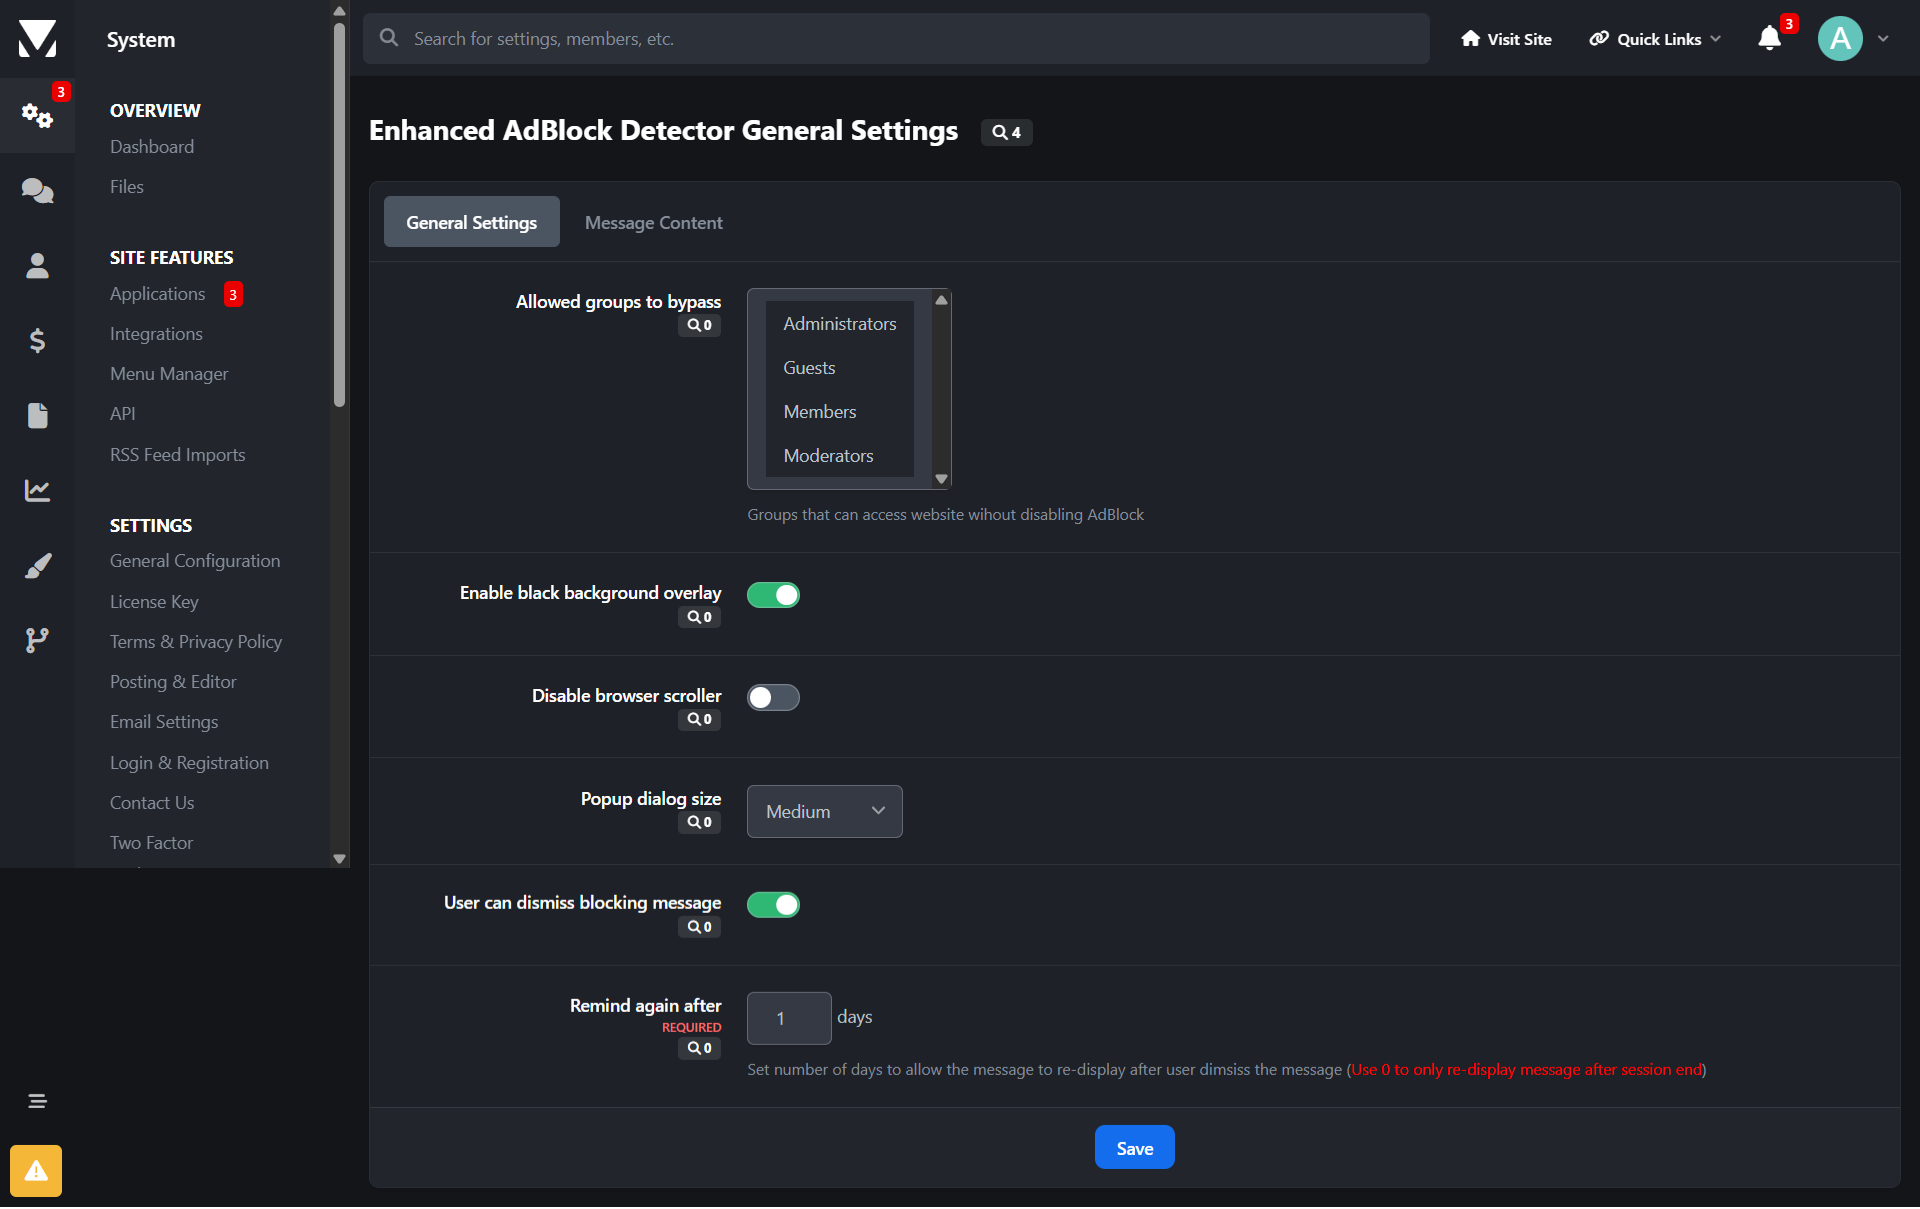Click the Invision logo at the top left
The image size is (1920, 1209).
(x=37, y=39)
